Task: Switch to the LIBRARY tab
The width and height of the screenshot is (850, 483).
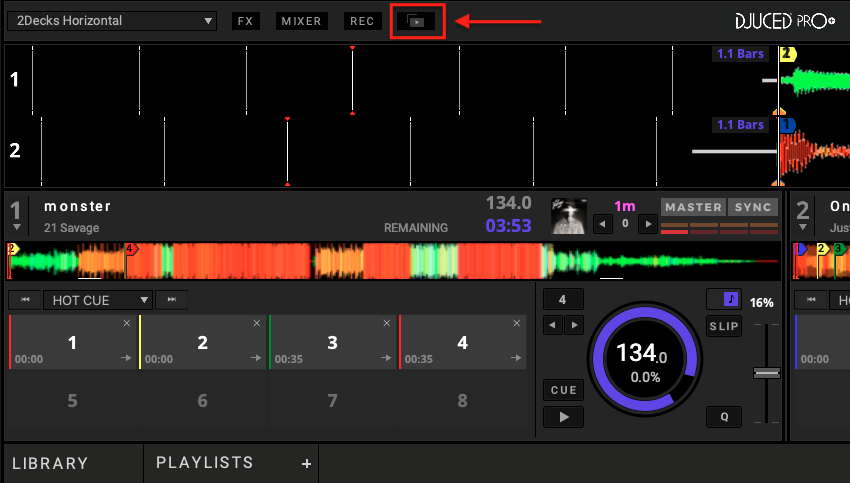Action: tap(50, 464)
